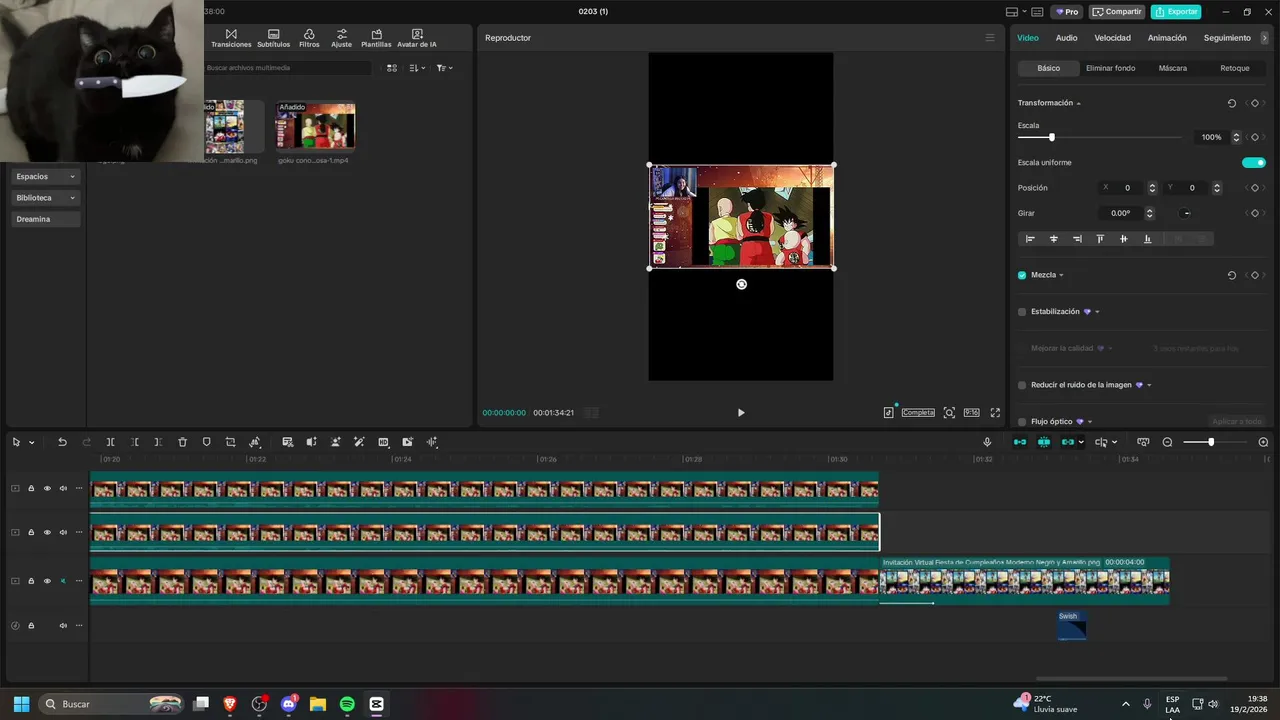Collapse the Transformación section
Screen dimensions: 1280x720
(1079, 104)
